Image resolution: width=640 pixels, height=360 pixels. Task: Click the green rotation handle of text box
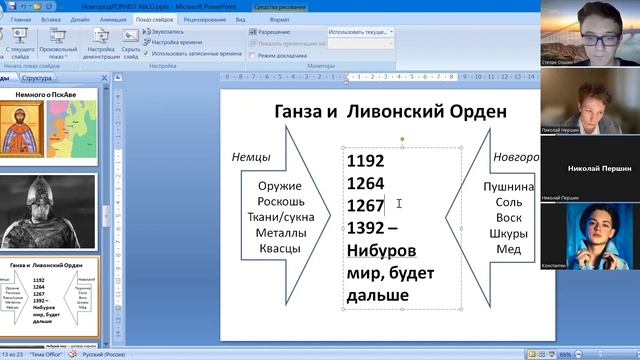(x=402, y=140)
